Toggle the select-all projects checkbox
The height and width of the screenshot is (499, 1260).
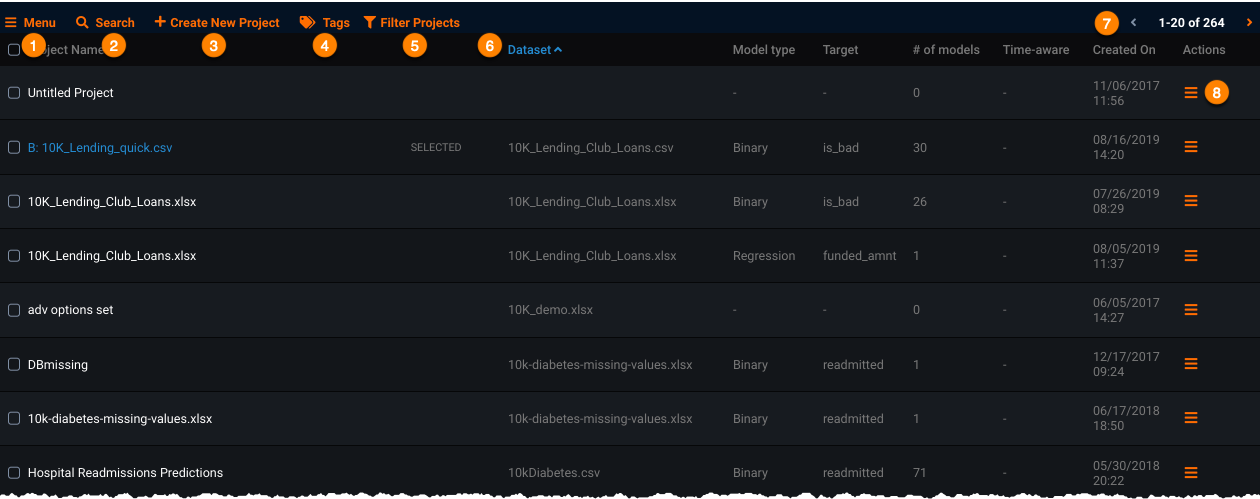tap(14, 50)
